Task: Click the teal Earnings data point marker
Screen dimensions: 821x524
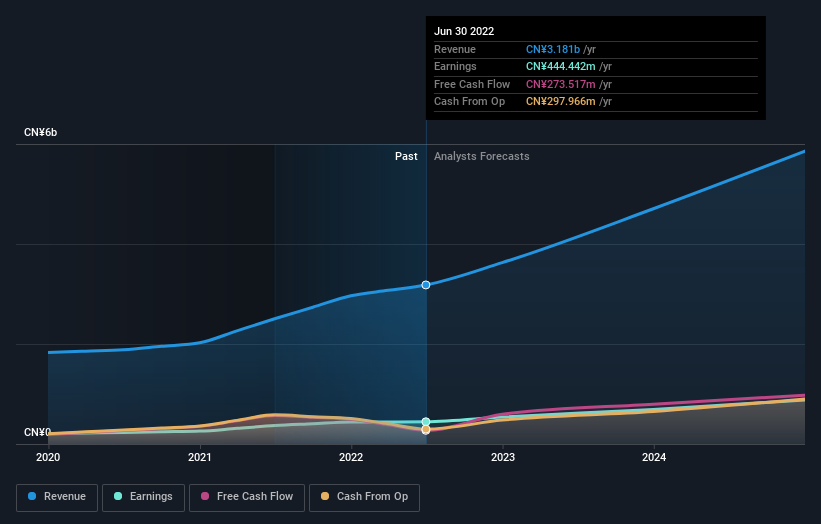Action: [426, 421]
